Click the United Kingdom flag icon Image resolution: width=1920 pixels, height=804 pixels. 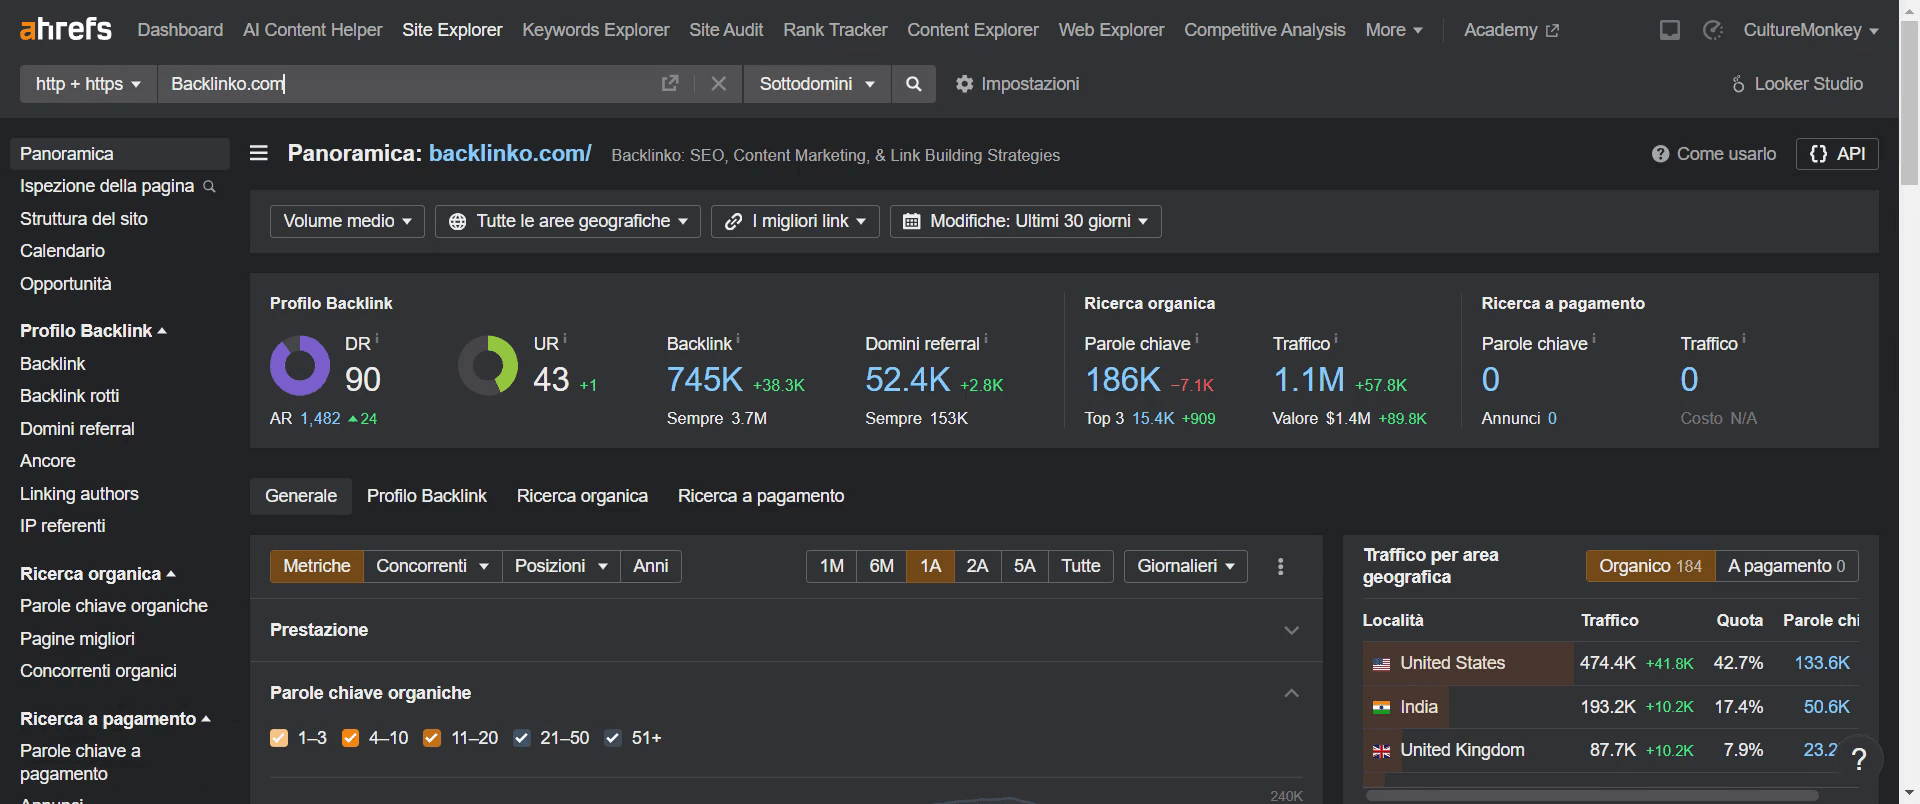pyautogui.click(x=1381, y=751)
